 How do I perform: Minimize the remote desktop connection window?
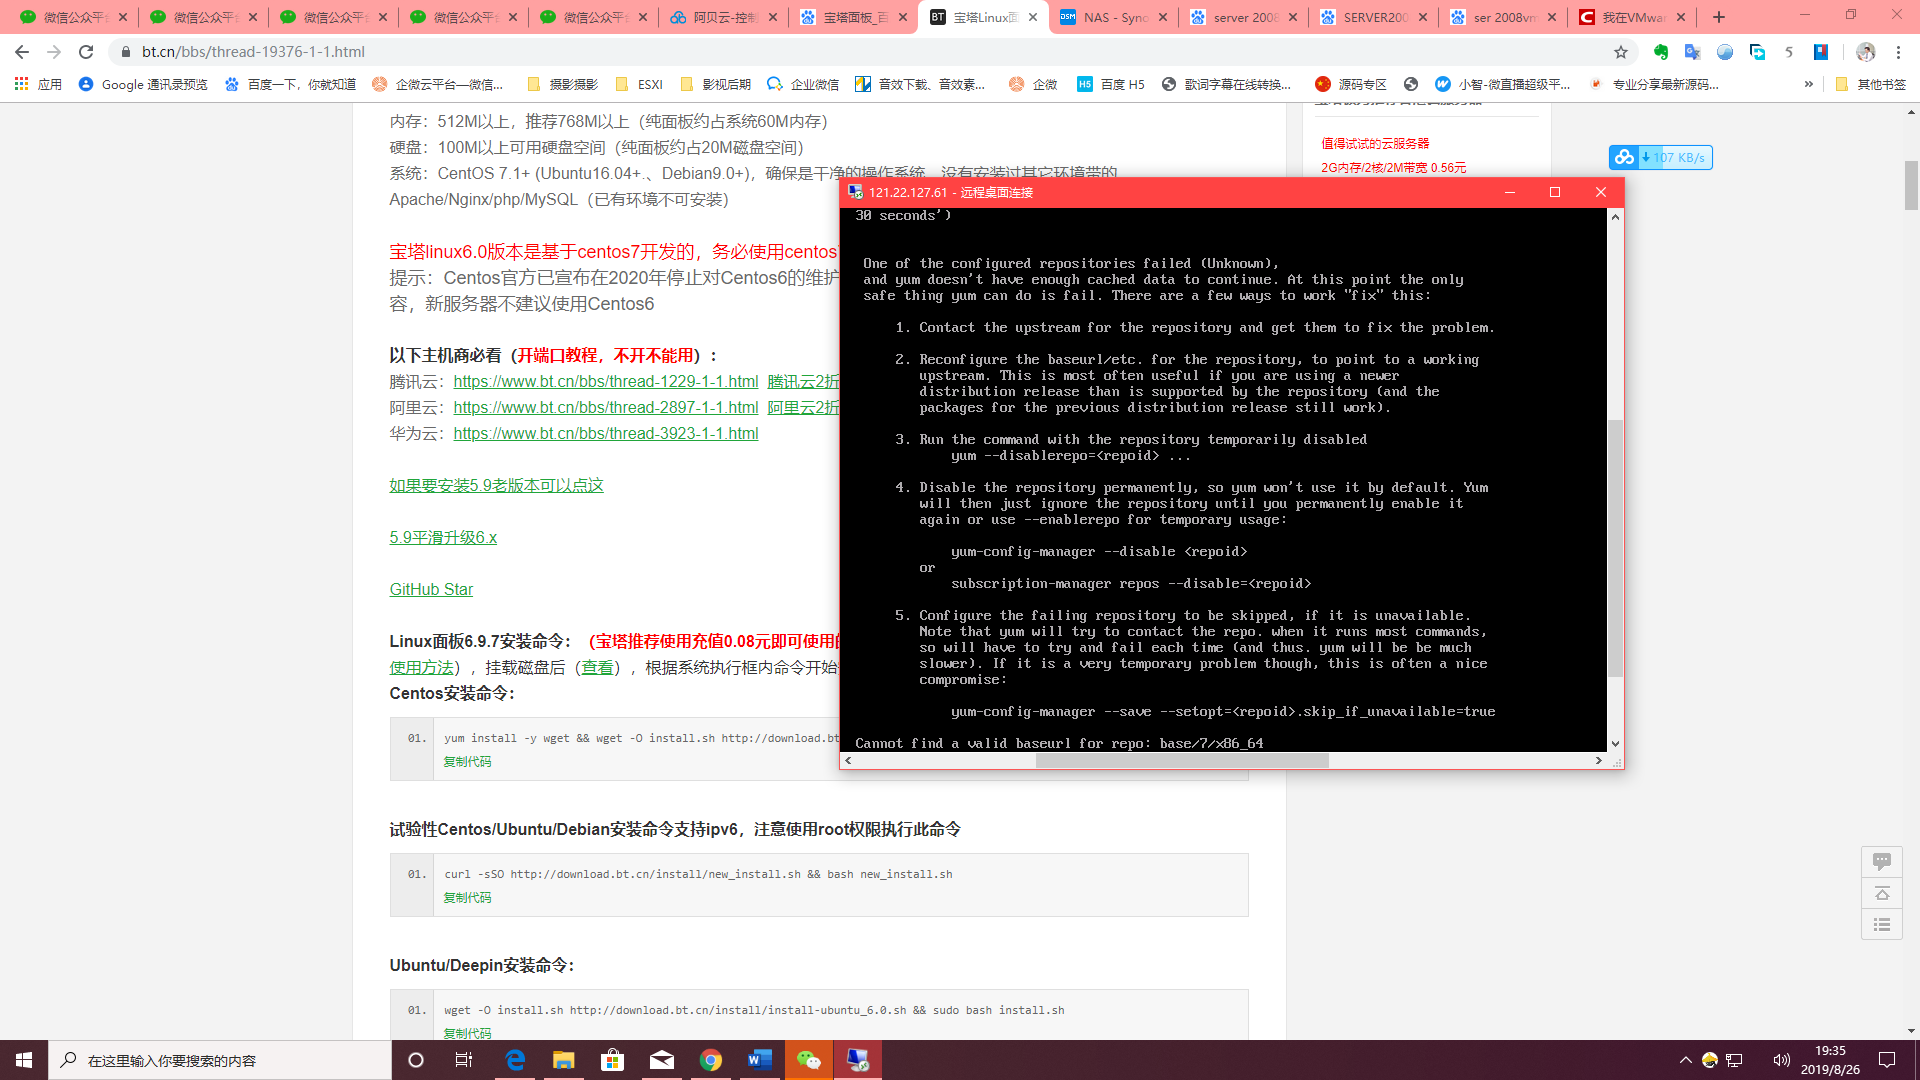pos(1510,192)
